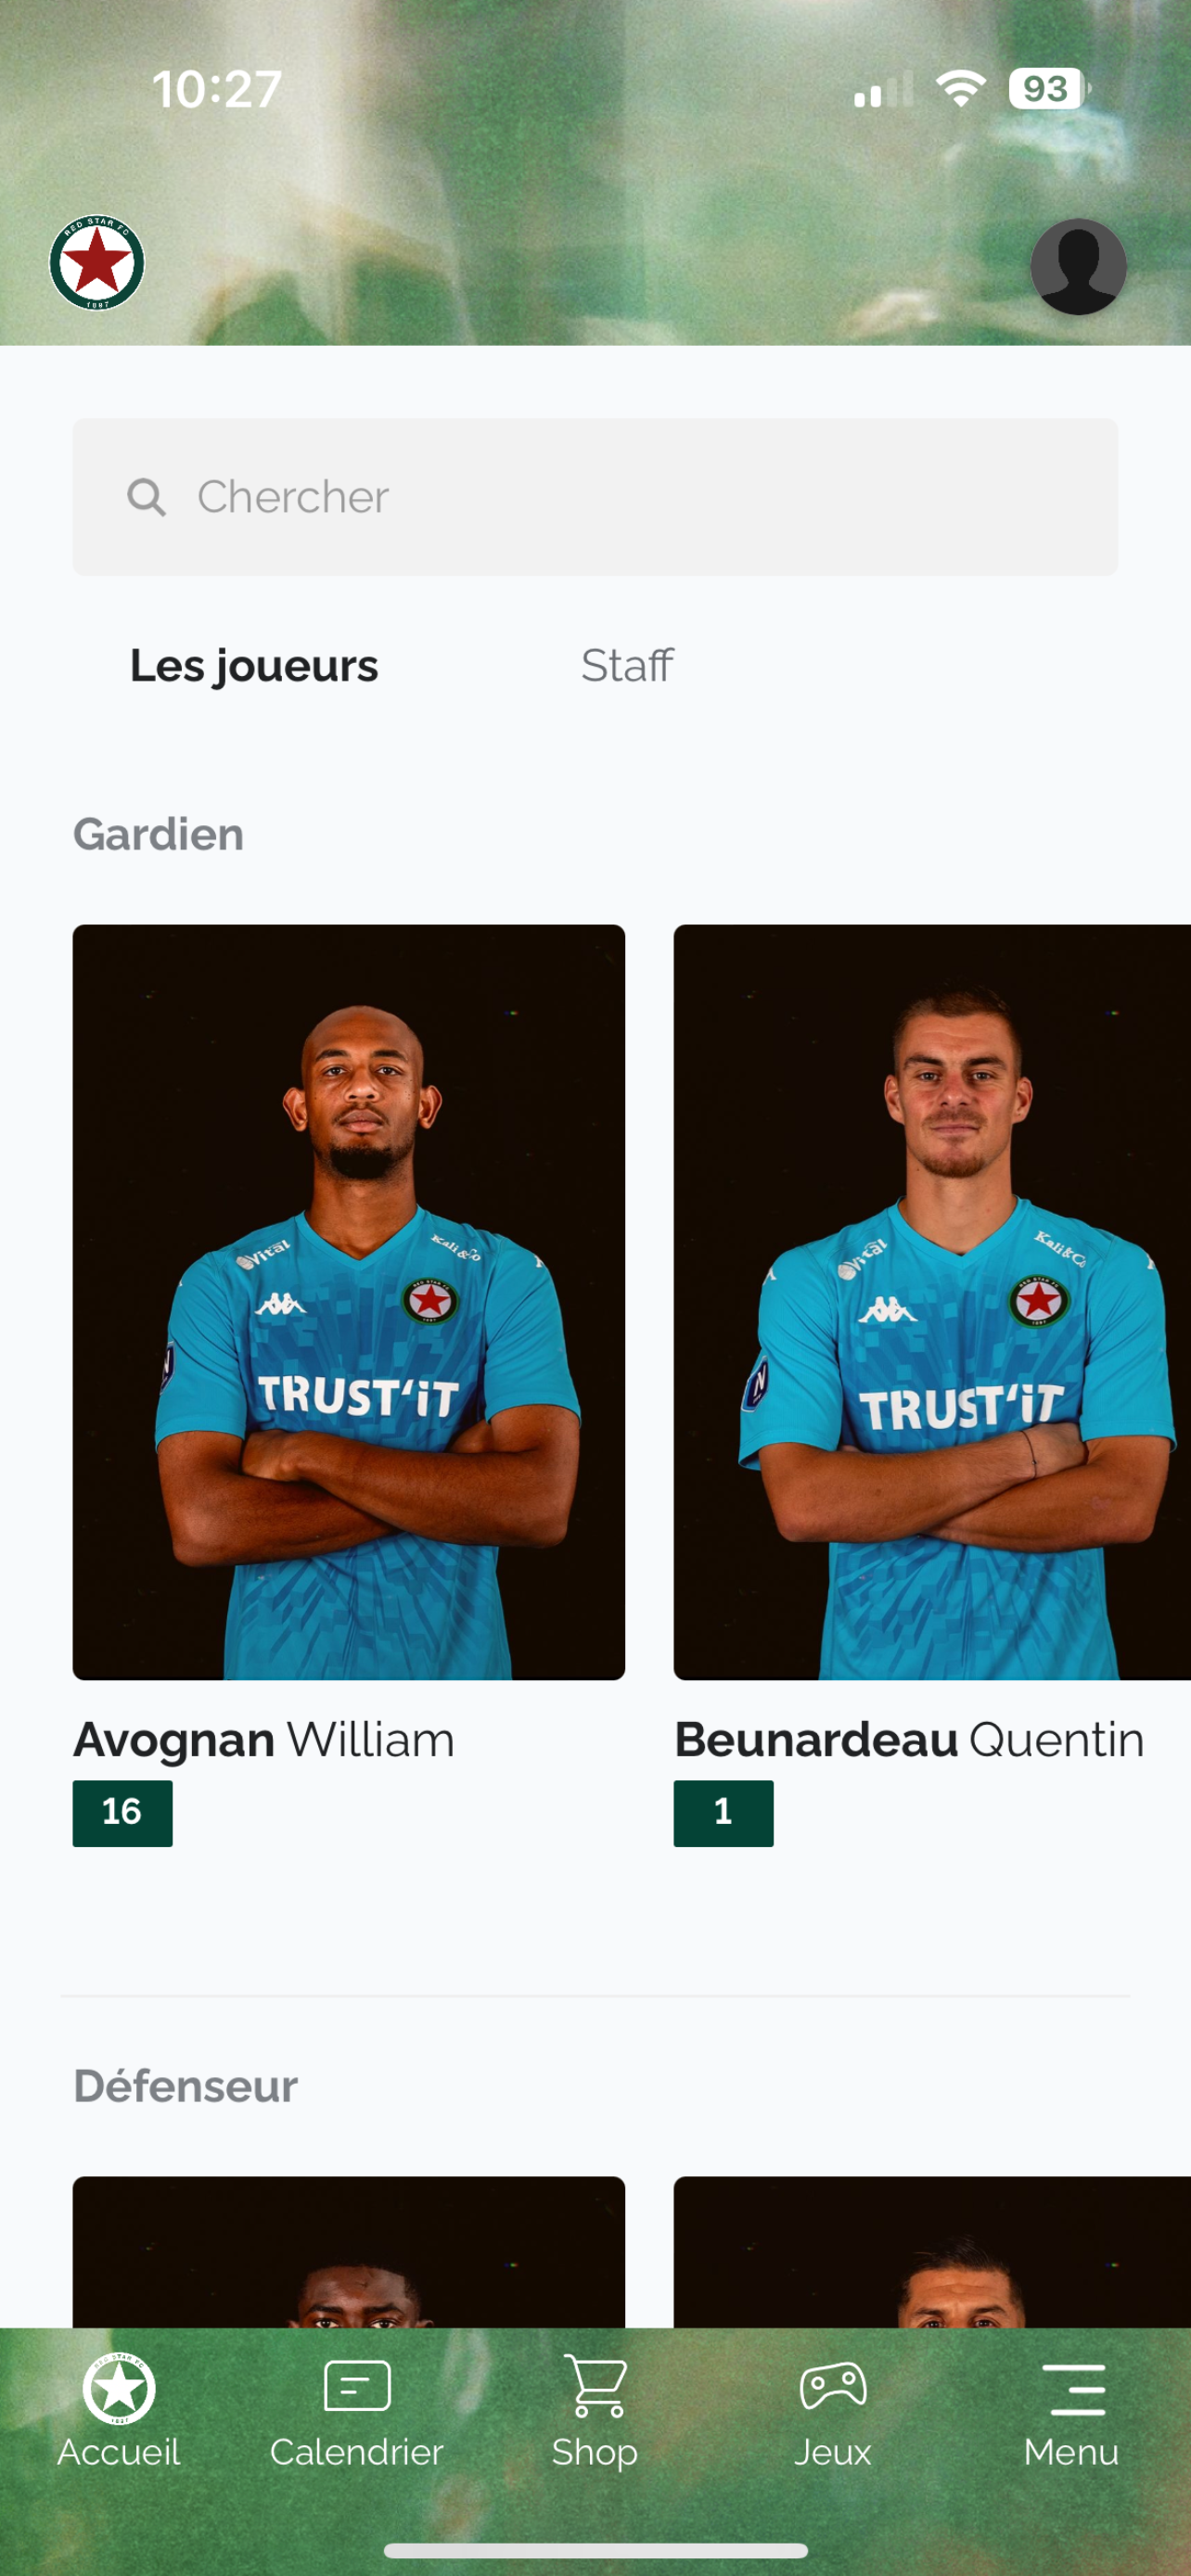The height and width of the screenshot is (2576, 1191).
Task: Tap the Red Star FC logo
Action: click(97, 263)
